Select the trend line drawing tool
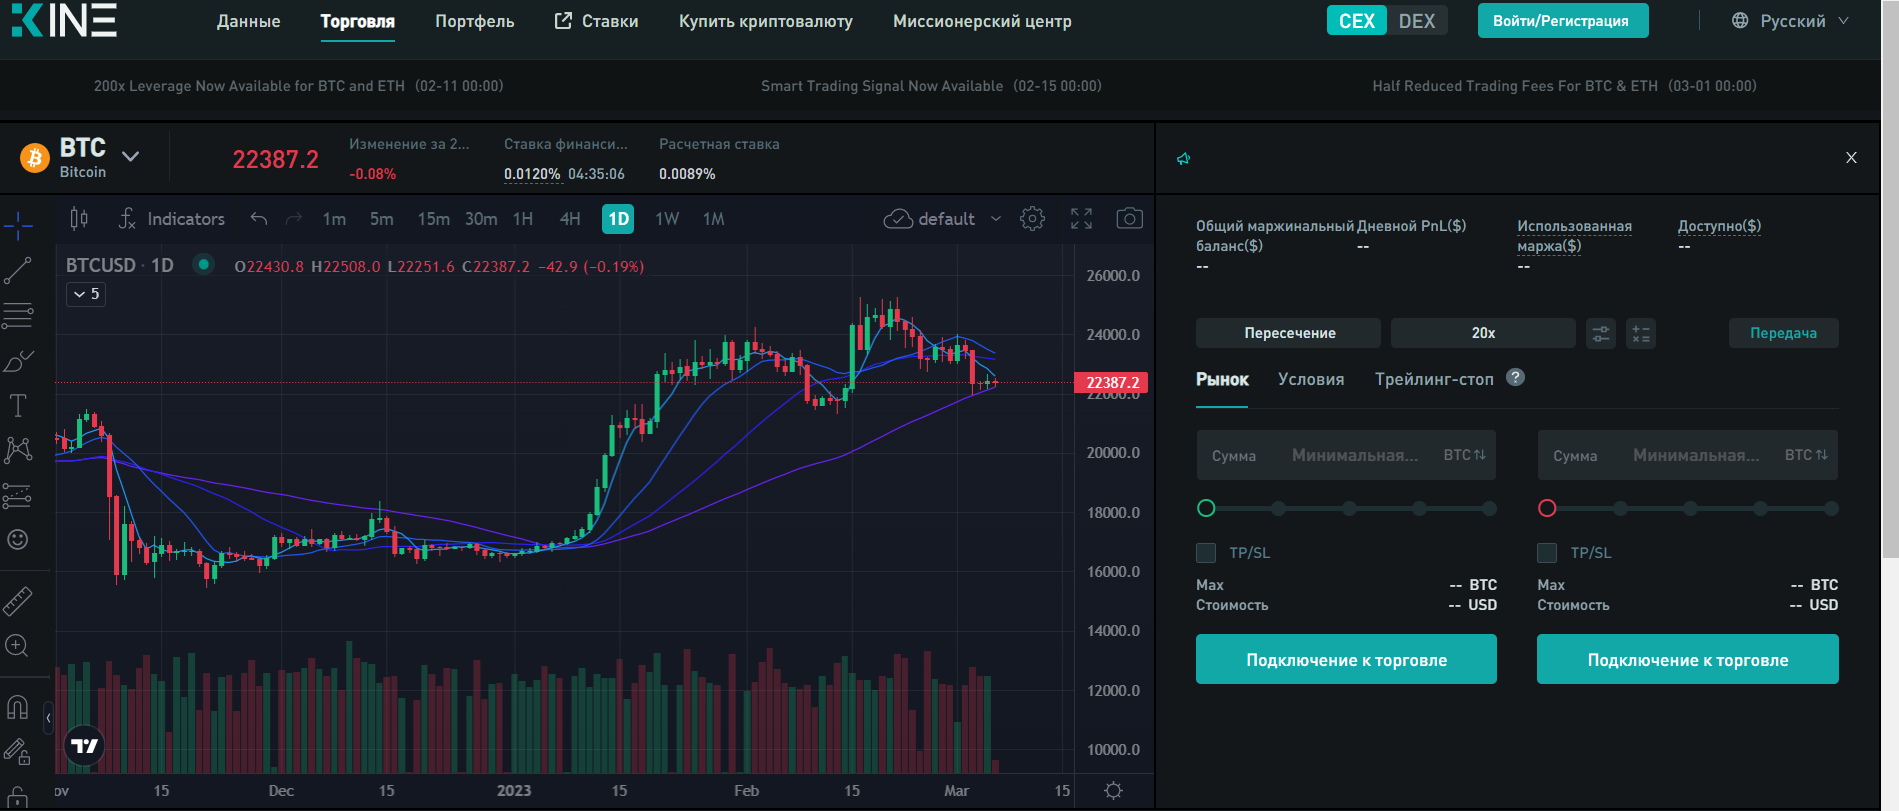The image size is (1899, 811). (18, 270)
